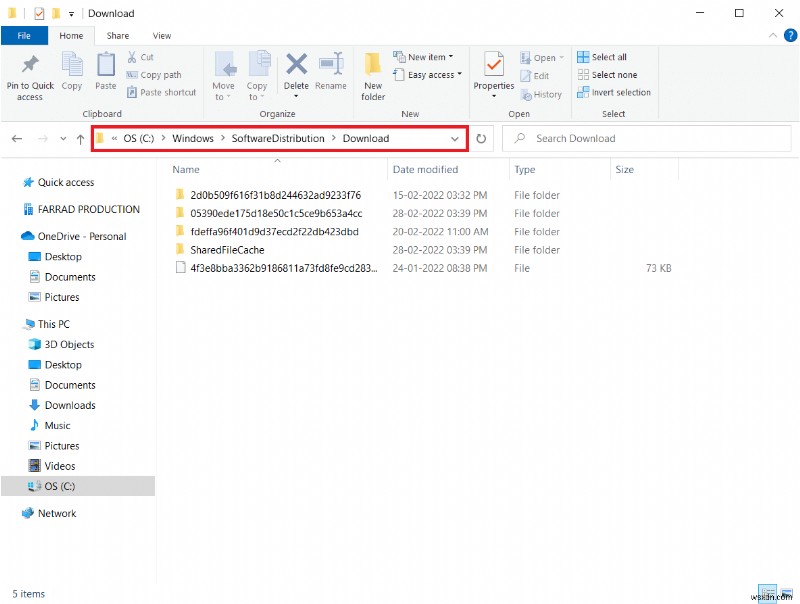This screenshot has width=800, height=604.
Task: Select This PC in navigation pane
Action: pos(53,324)
